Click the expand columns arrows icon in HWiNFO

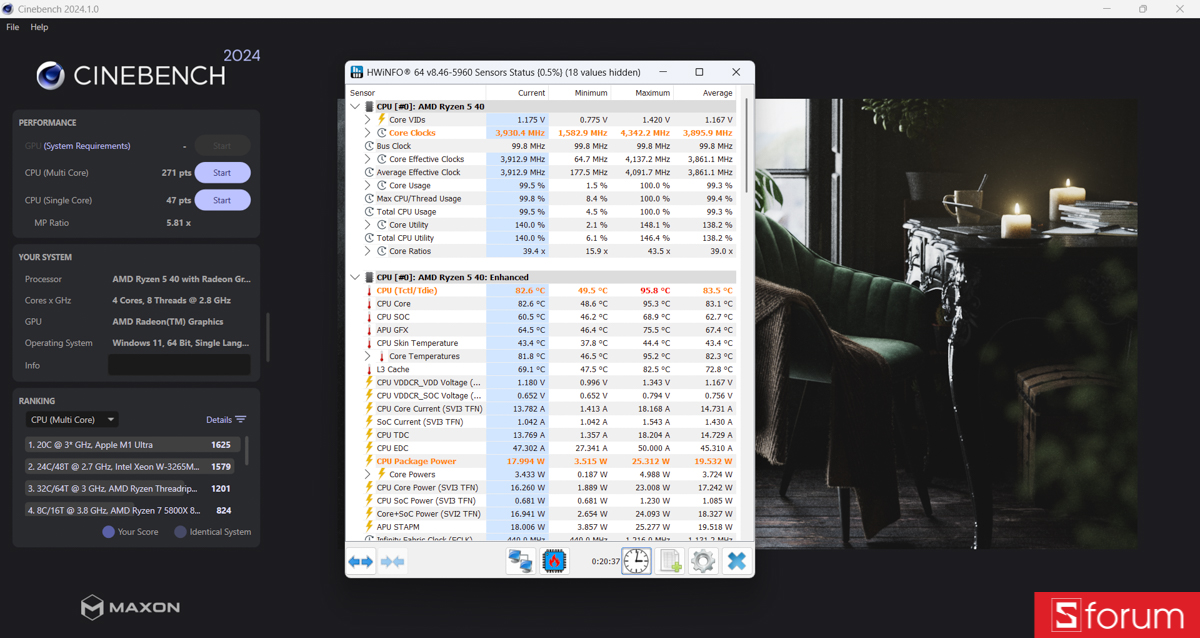361,562
